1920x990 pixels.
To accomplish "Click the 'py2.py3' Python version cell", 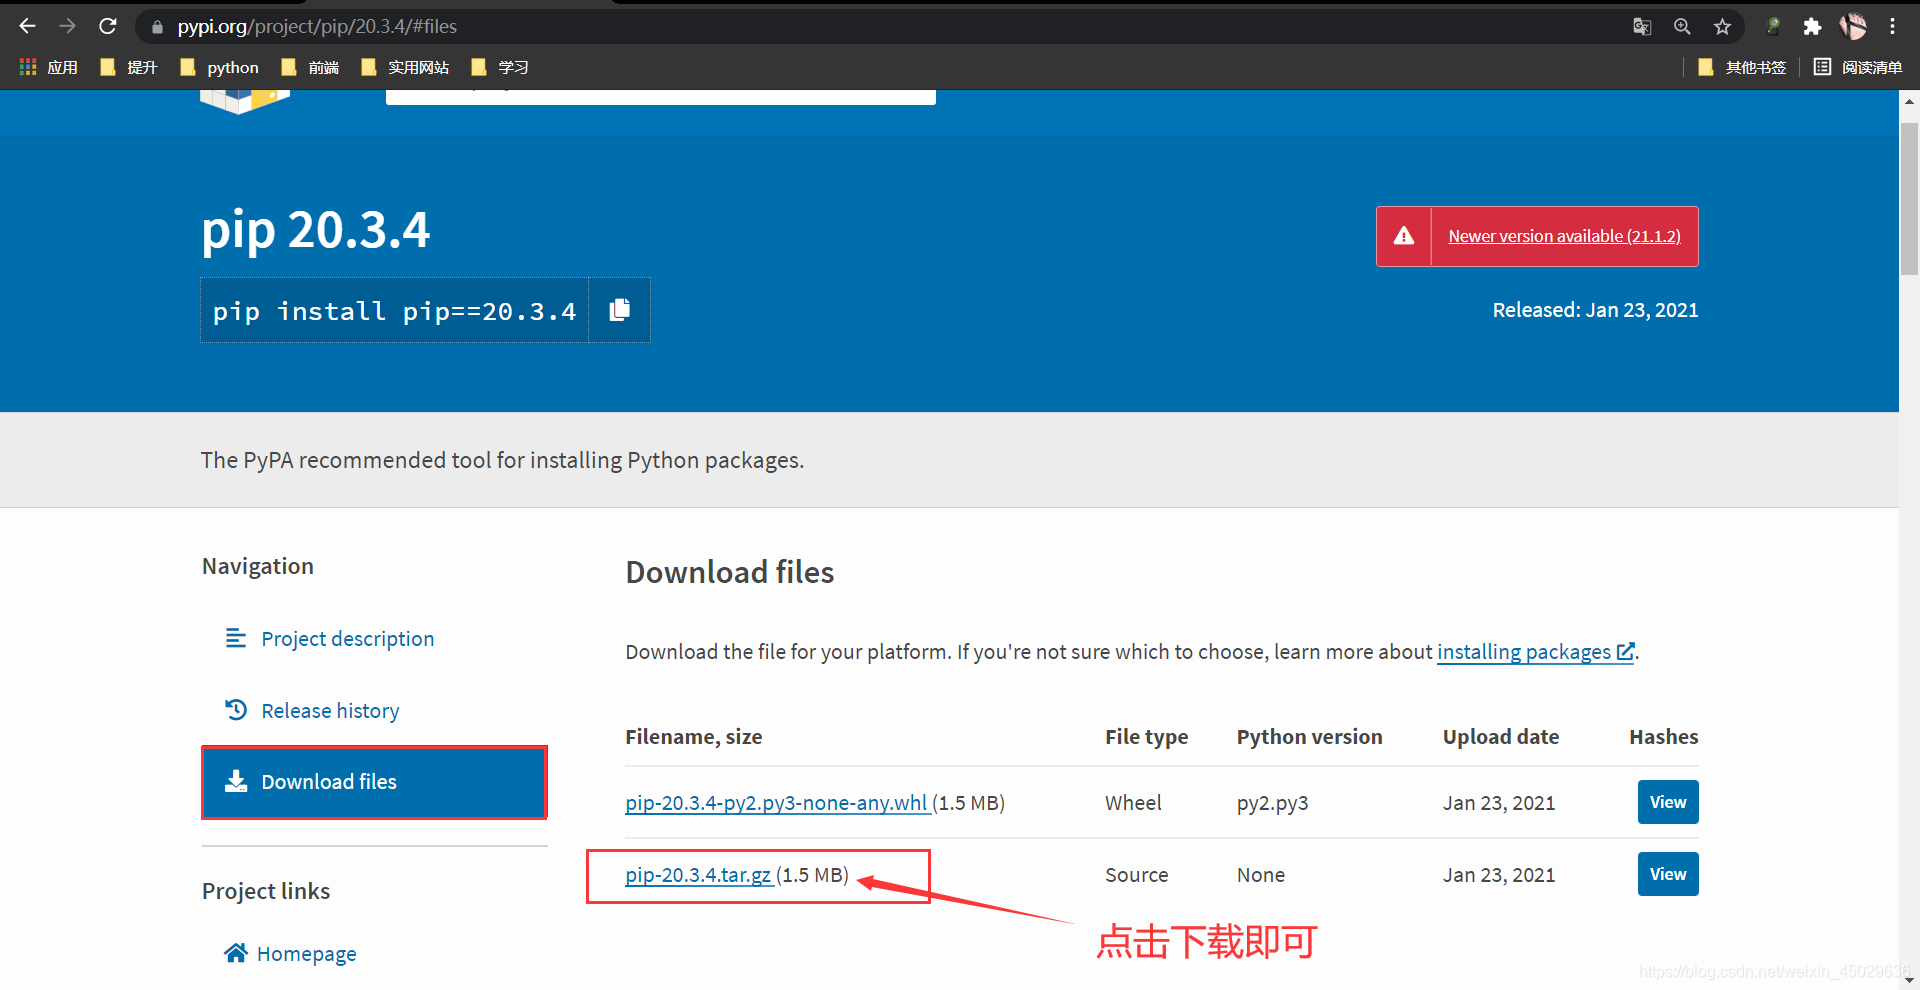I will (x=1272, y=803).
